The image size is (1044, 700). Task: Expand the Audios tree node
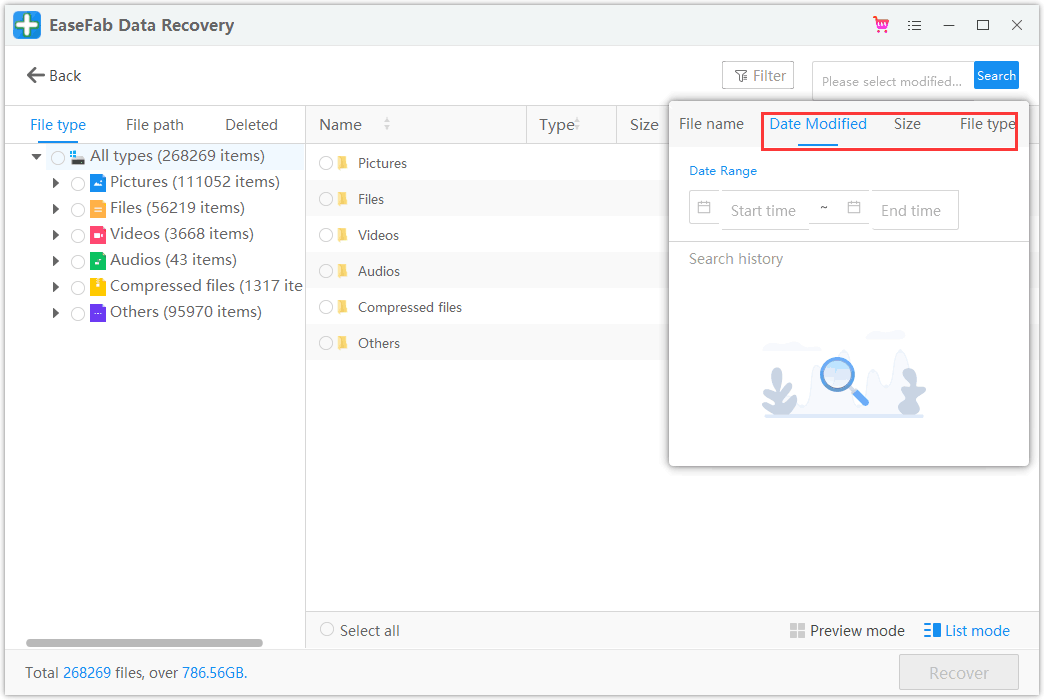[56, 260]
